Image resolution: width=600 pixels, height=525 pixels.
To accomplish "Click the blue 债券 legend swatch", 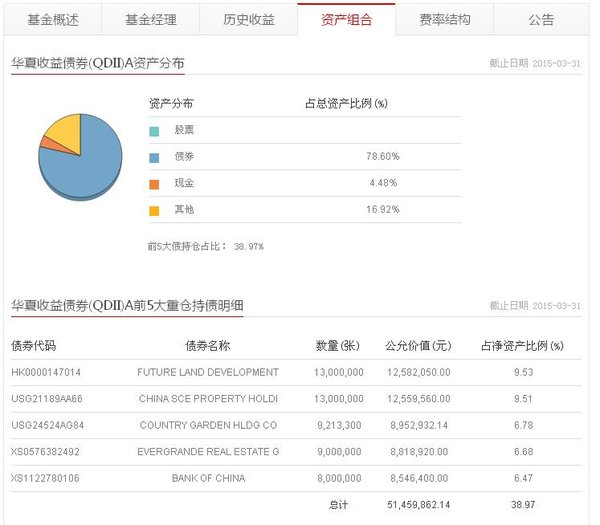I will (154, 158).
